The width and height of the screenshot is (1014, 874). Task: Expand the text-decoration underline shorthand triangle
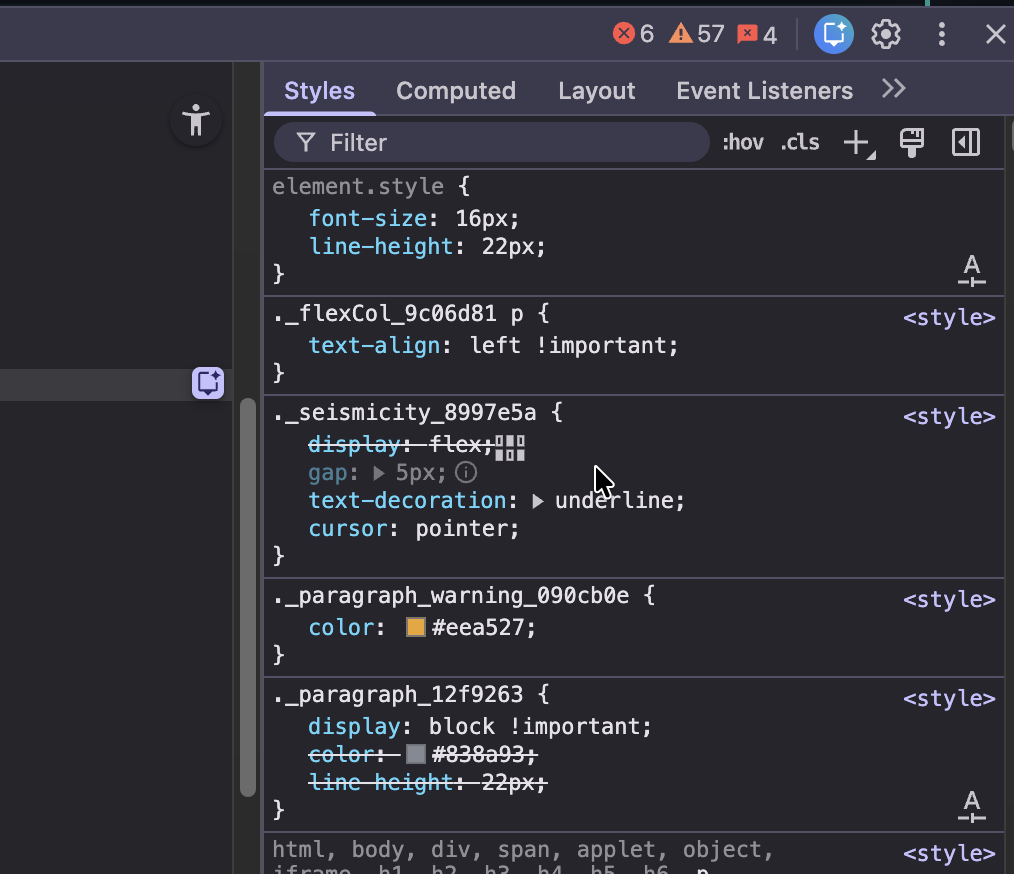538,501
